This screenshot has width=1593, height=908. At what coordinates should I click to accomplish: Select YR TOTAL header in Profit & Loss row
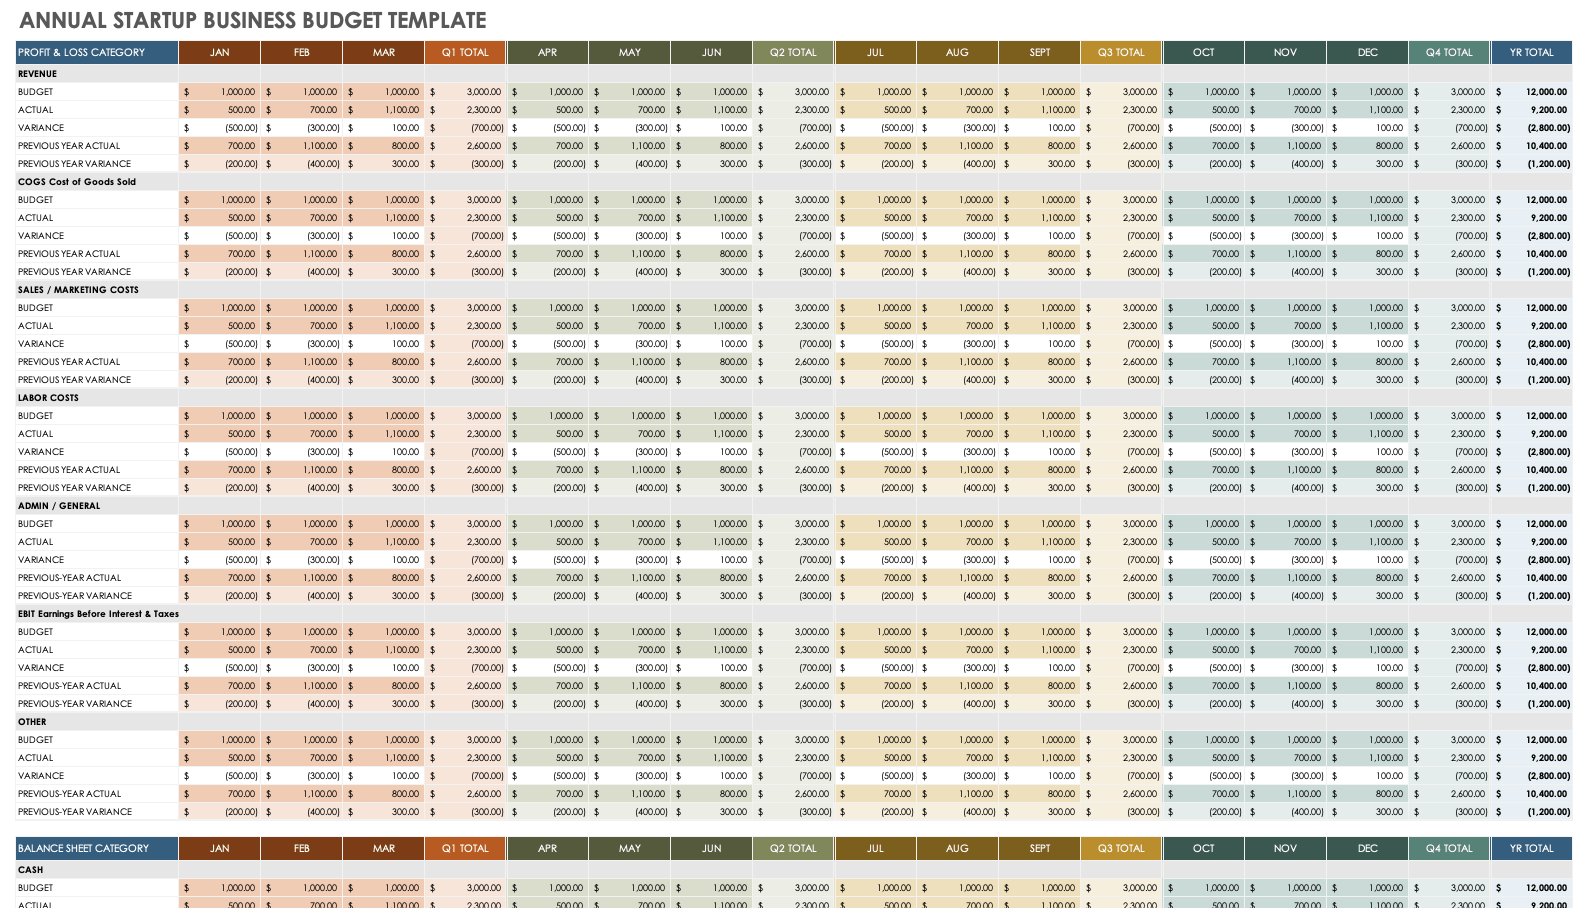(1532, 52)
